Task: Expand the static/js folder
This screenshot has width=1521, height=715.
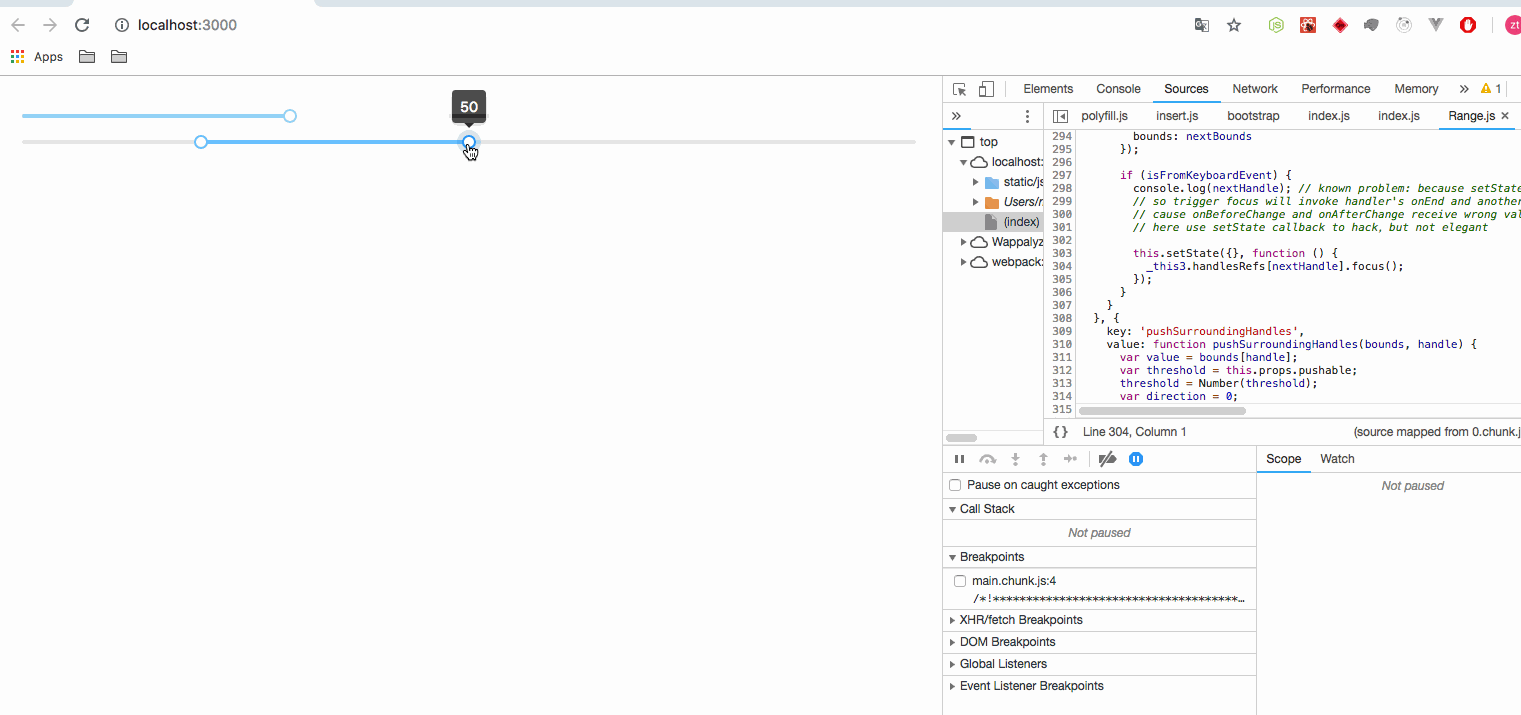Action: [976, 182]
